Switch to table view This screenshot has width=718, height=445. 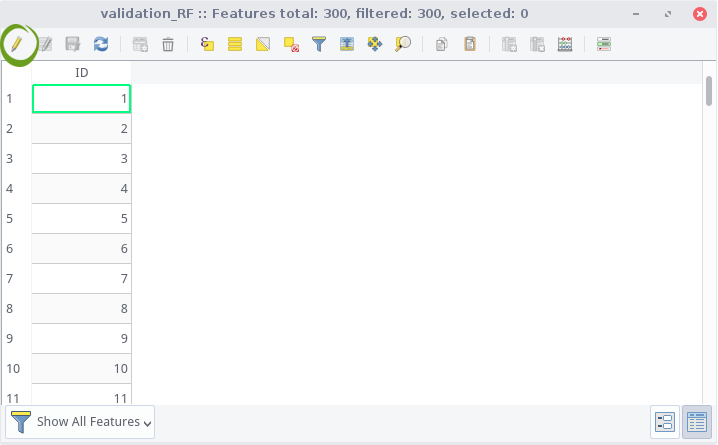pos(697,422)
